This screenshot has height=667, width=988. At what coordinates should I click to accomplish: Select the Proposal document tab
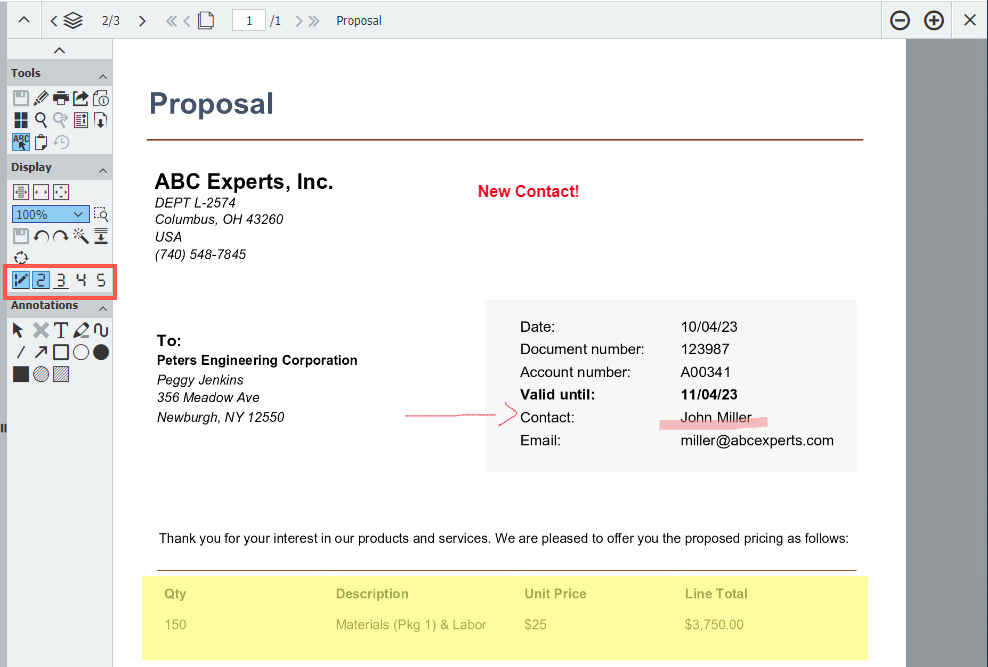pyautogui.click(x=358, y=20)
